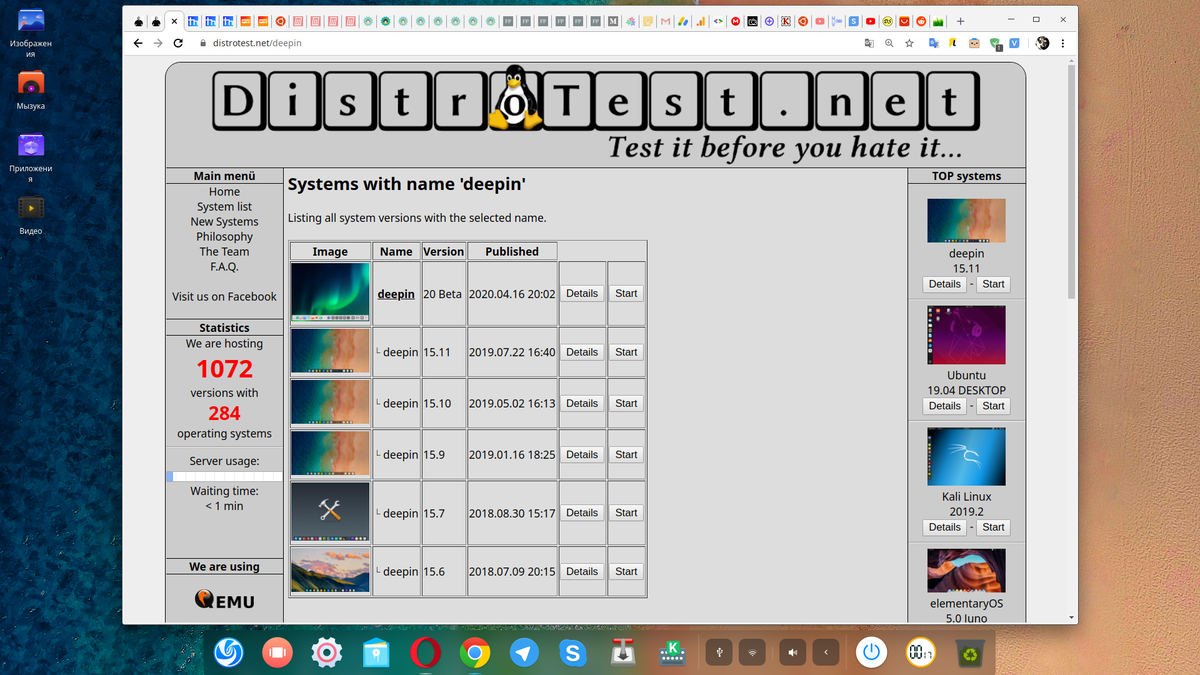Click the power button in dock
This screenshot has height=675, width=1200.
click(x=872, y=653)
